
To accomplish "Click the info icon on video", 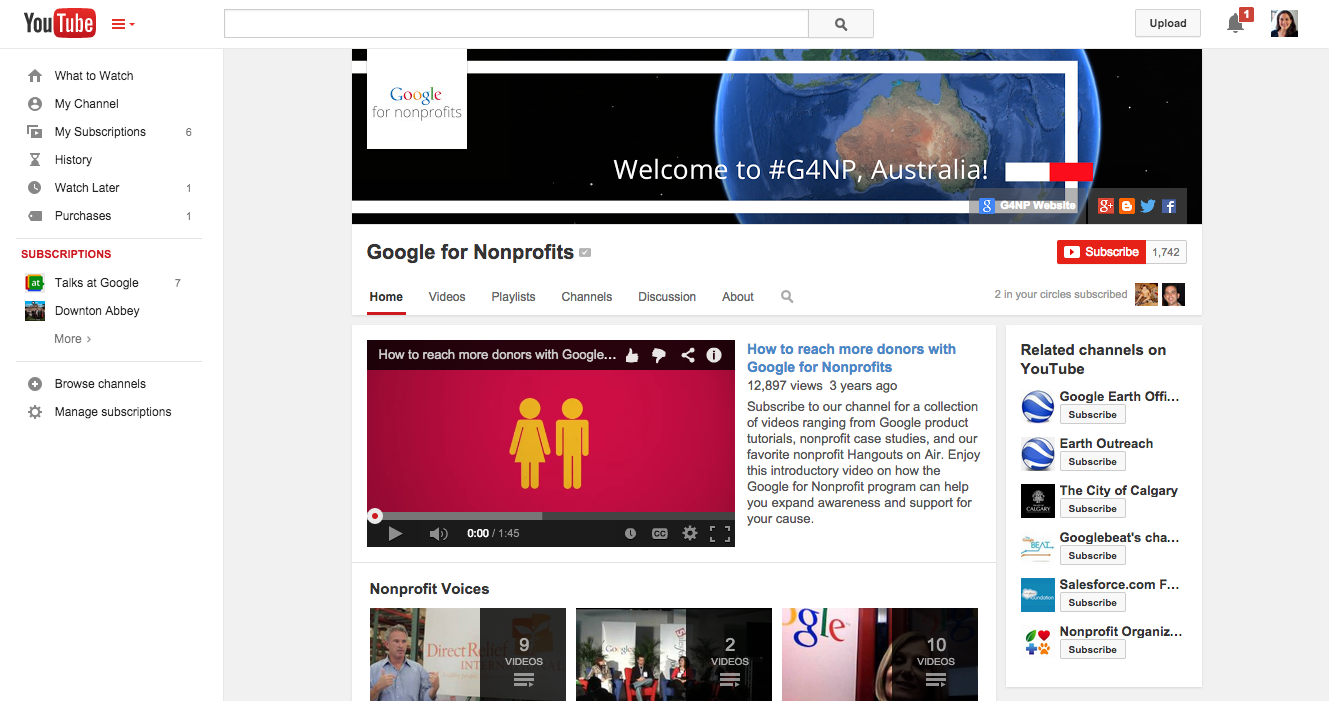I will [714, 354].
